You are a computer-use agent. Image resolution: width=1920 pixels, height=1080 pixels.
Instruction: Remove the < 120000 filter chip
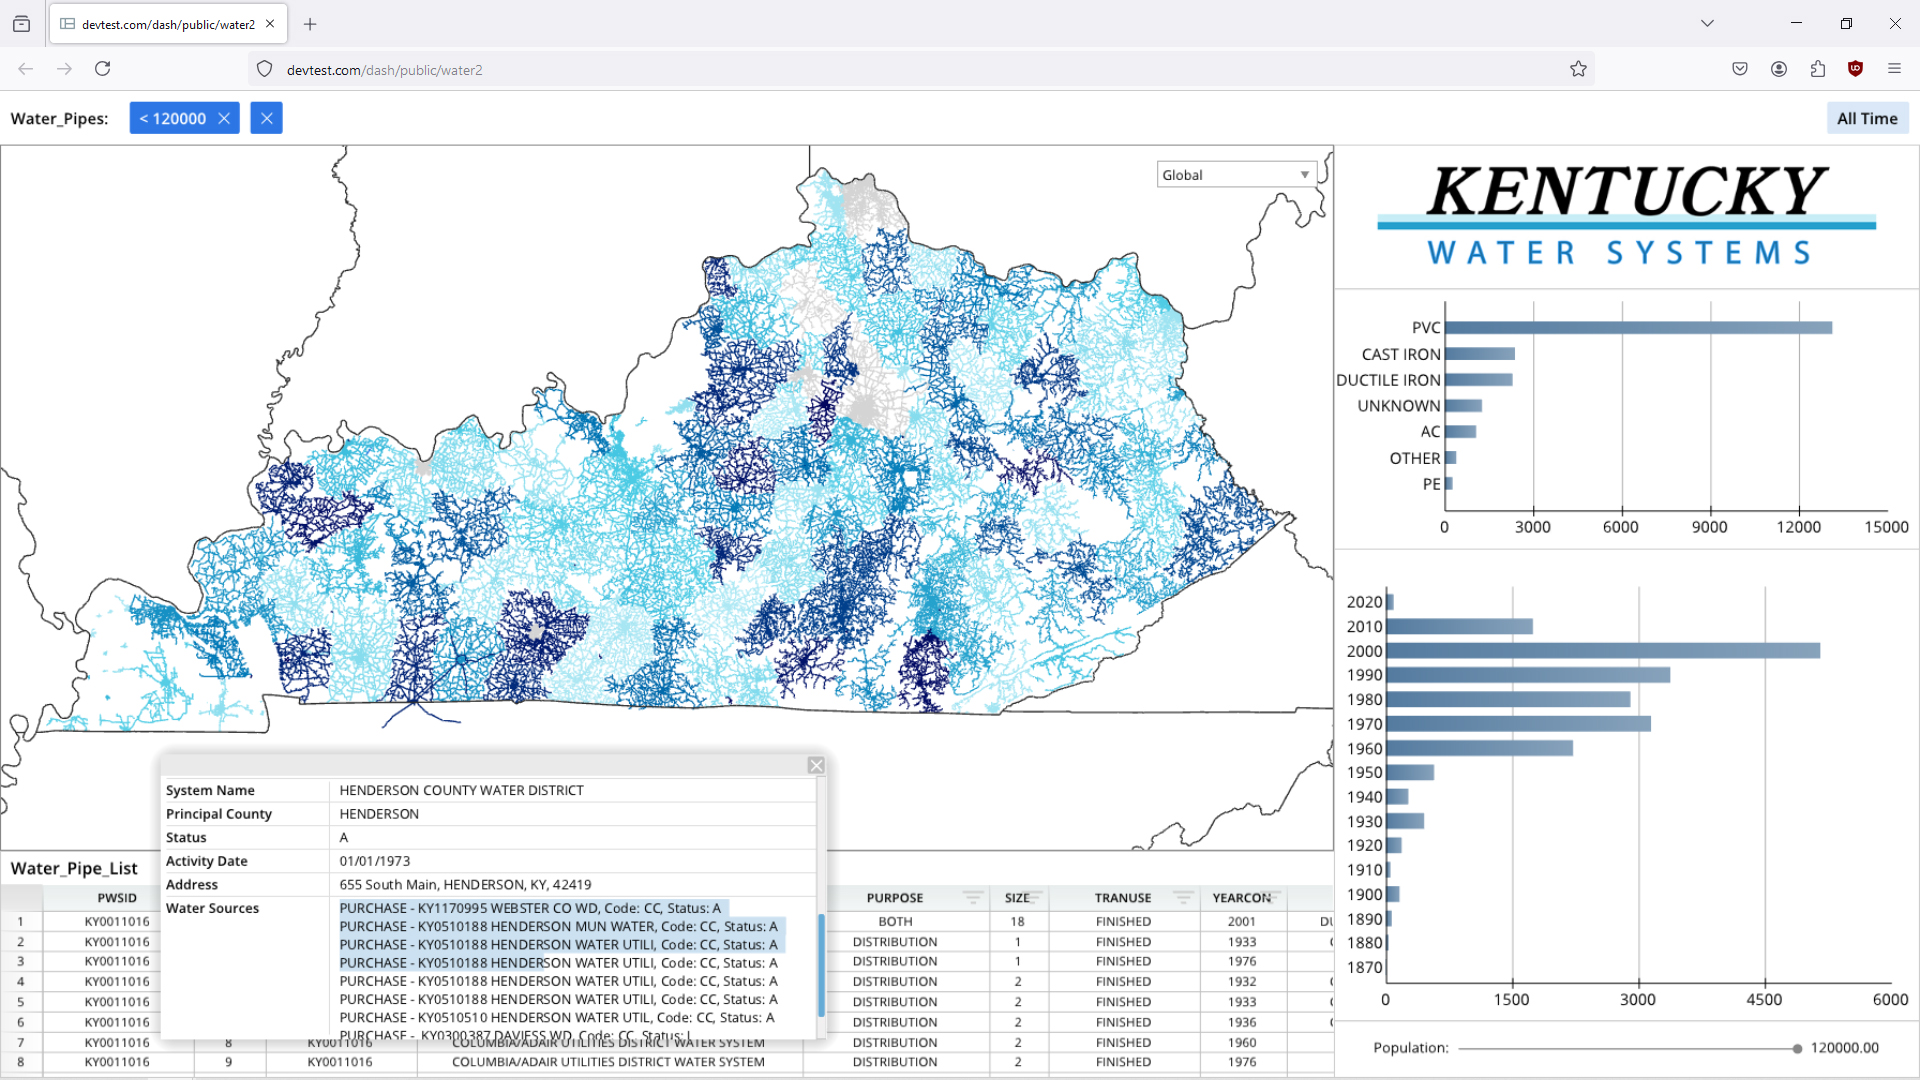click(224, 118)
